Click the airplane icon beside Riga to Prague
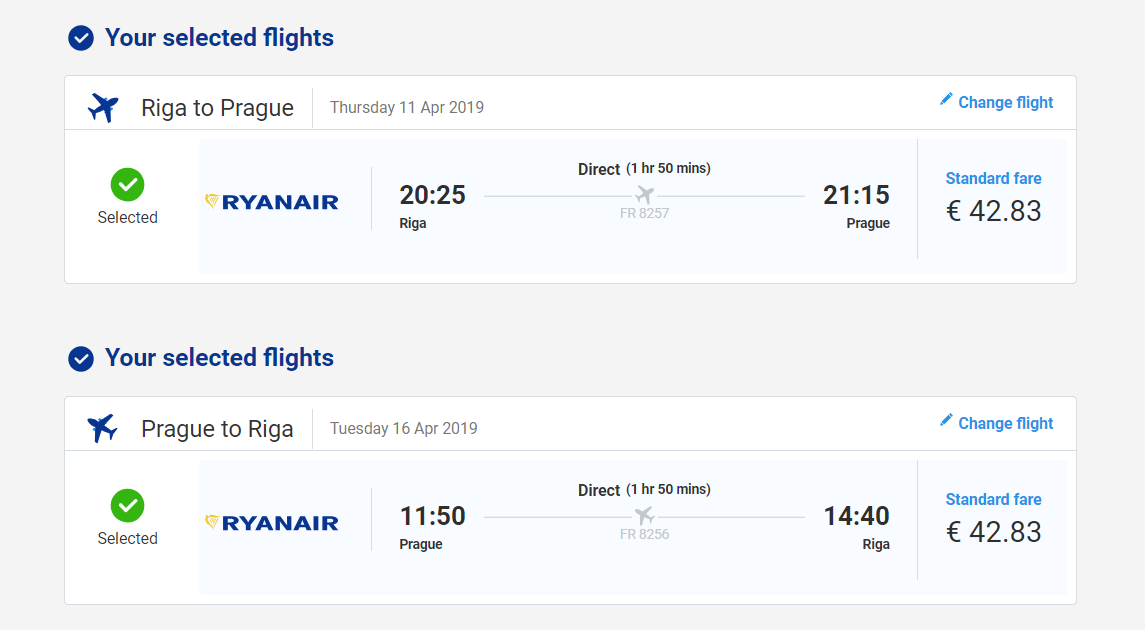The width and height of the screenshot is (1145, 630). point(103,107)
